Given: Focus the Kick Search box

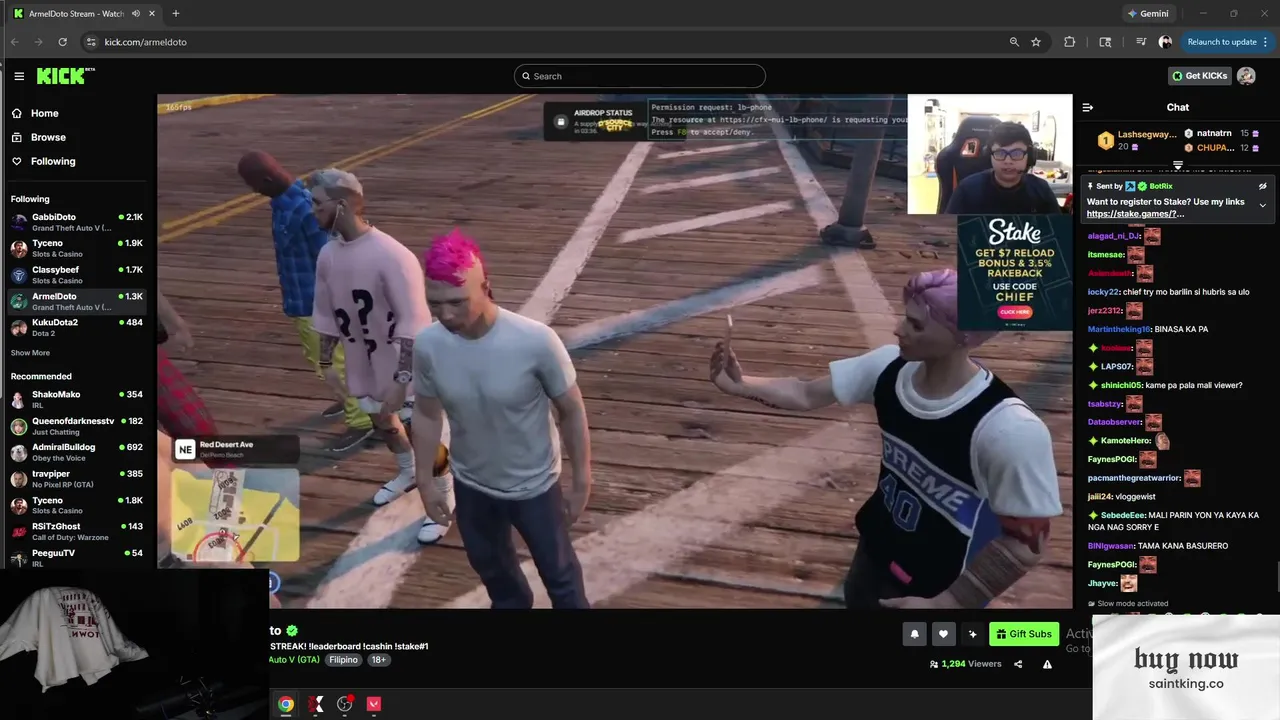Looking at the screenshot, I should 640,76.
